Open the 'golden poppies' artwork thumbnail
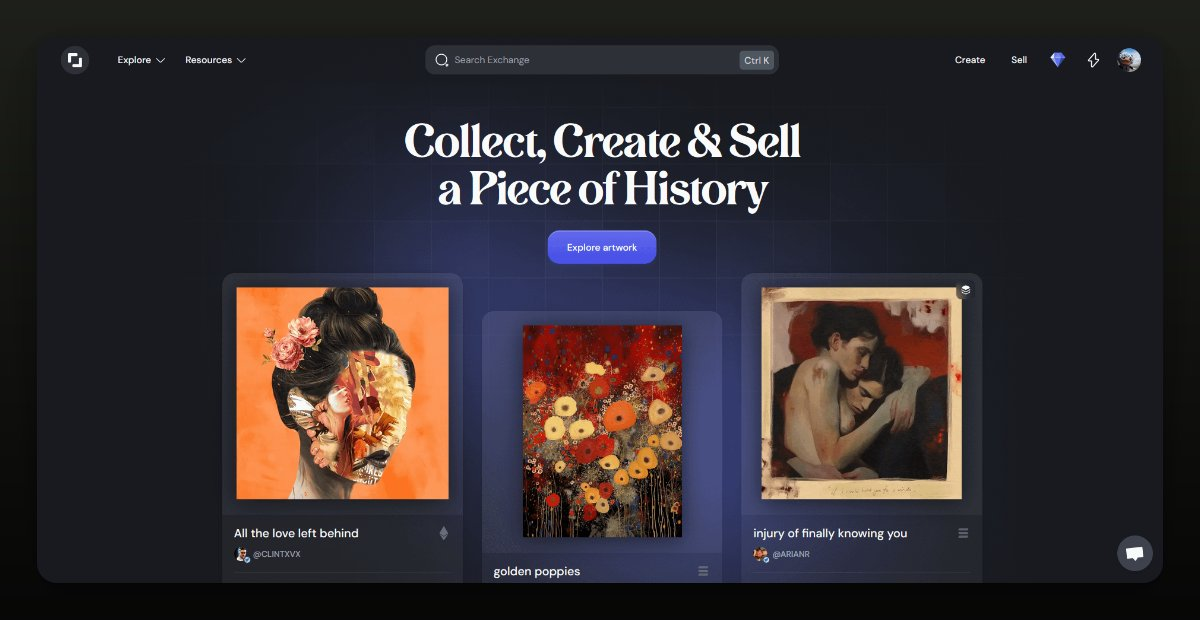This screenshot has width=1200, height=620. tap(602, 430)
